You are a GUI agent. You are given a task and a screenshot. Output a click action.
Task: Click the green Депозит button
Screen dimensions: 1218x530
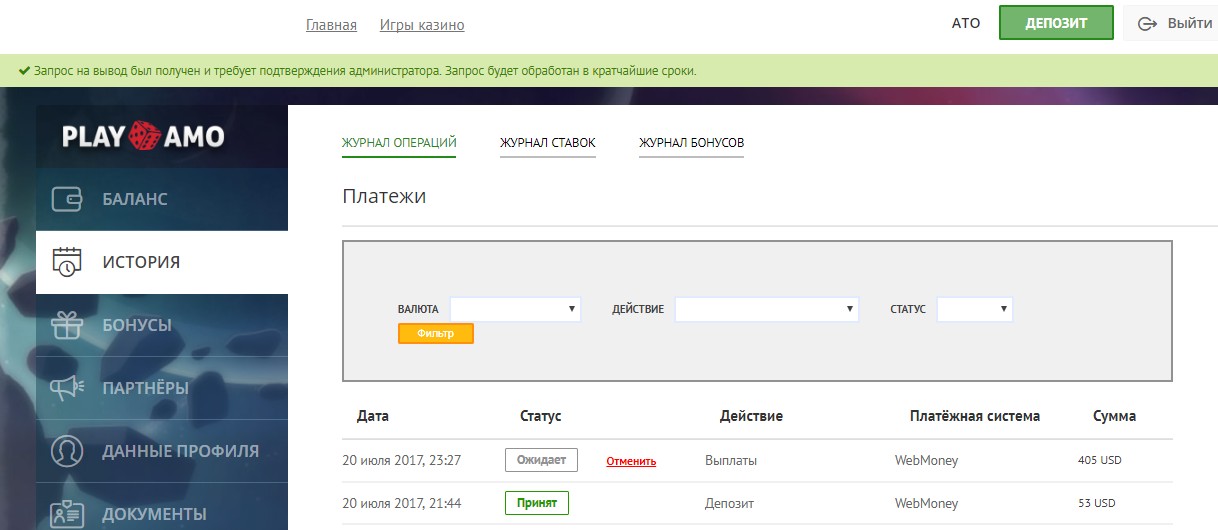tap(1056, 23)
